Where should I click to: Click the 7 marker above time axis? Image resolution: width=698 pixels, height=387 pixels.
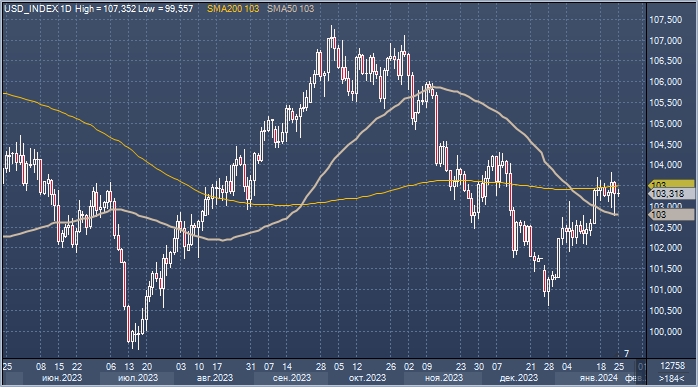coord(626,354)
